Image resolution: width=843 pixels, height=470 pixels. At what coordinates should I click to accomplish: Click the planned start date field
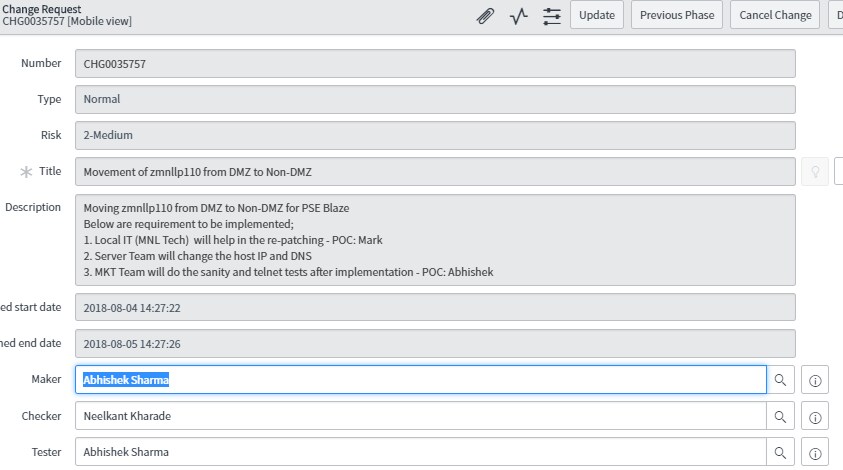point(435,308)
